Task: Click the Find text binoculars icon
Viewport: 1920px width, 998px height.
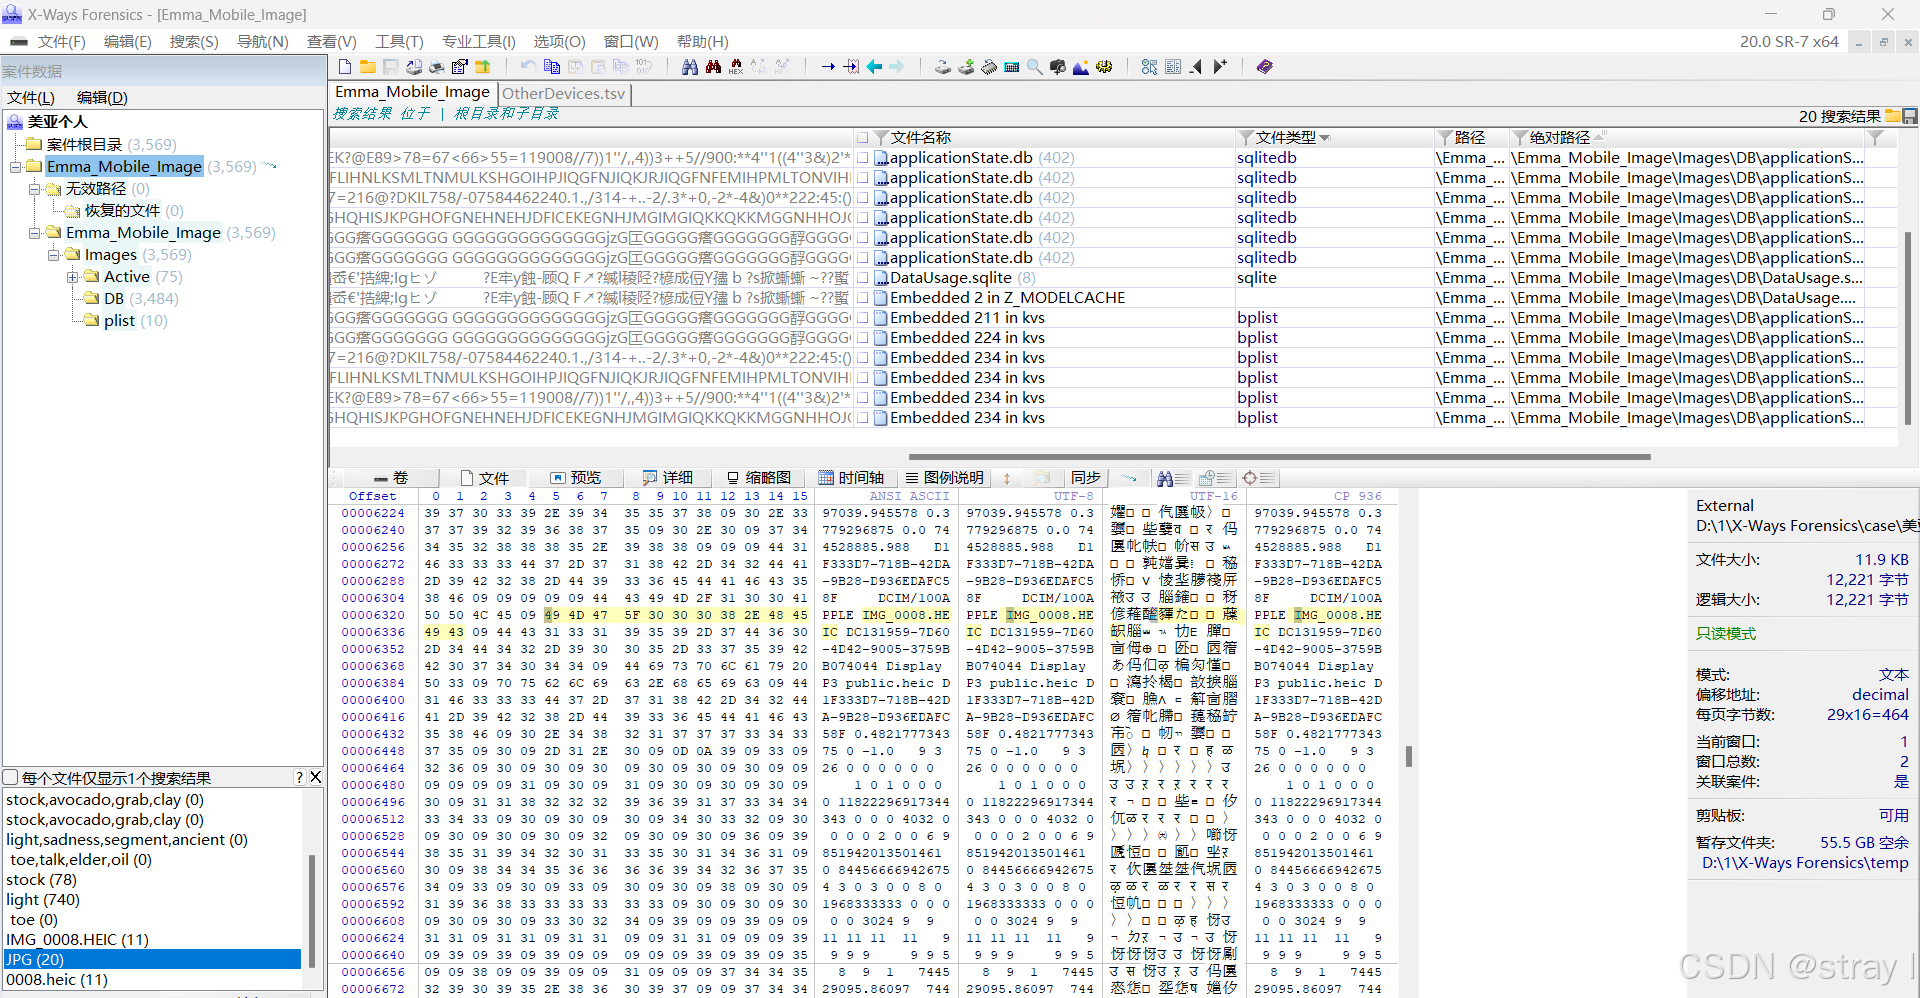Action: point(690,67)
